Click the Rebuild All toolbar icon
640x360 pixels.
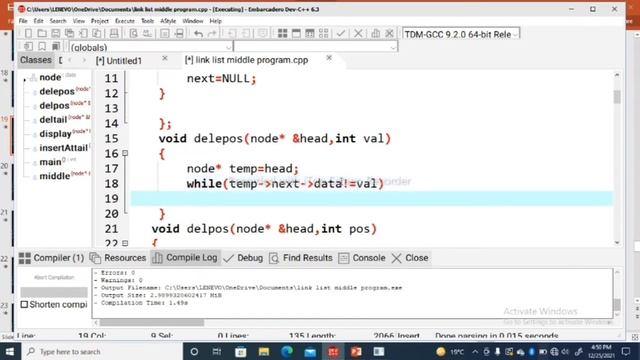[324, 34]
